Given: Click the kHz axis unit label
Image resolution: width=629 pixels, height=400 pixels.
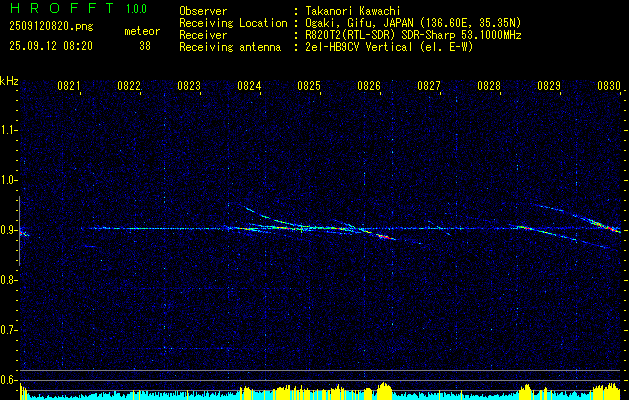Looking at the screenshot, I should pos(9,81).
